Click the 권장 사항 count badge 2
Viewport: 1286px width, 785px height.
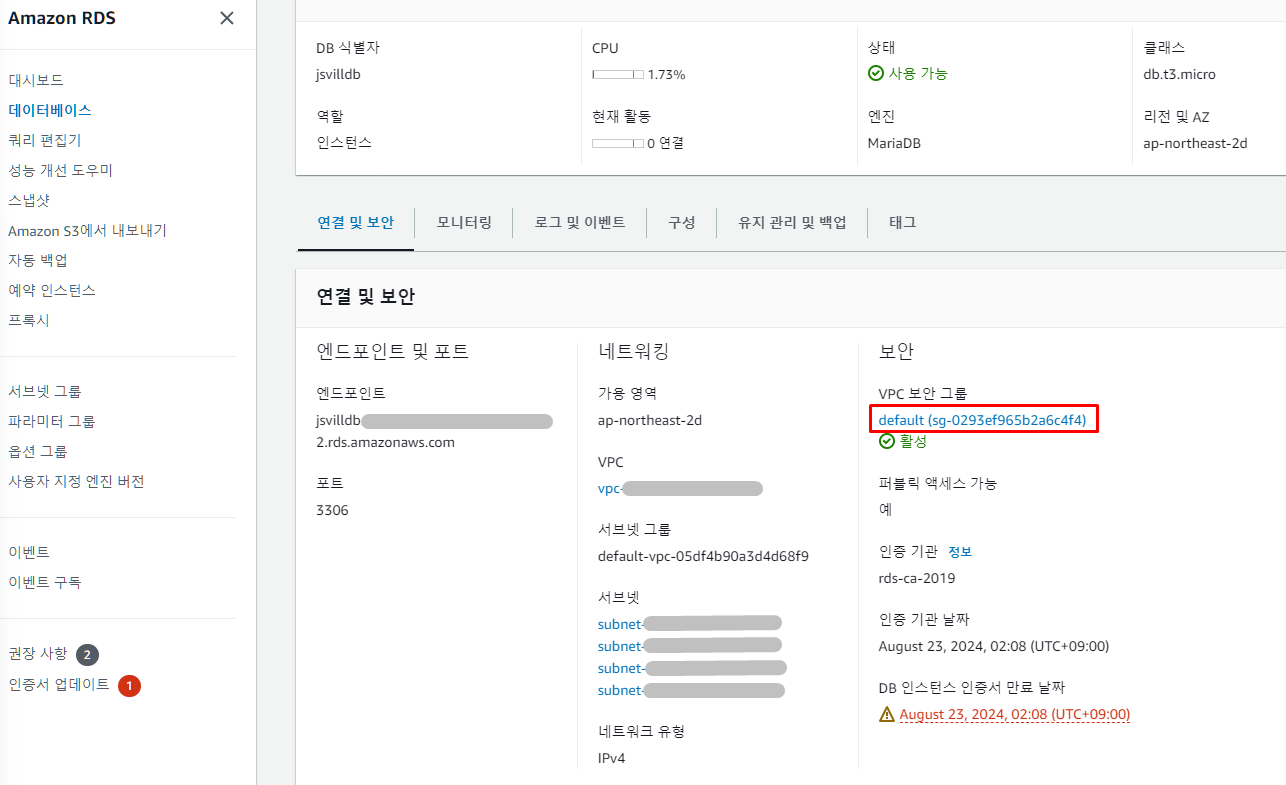click(88, 655)
